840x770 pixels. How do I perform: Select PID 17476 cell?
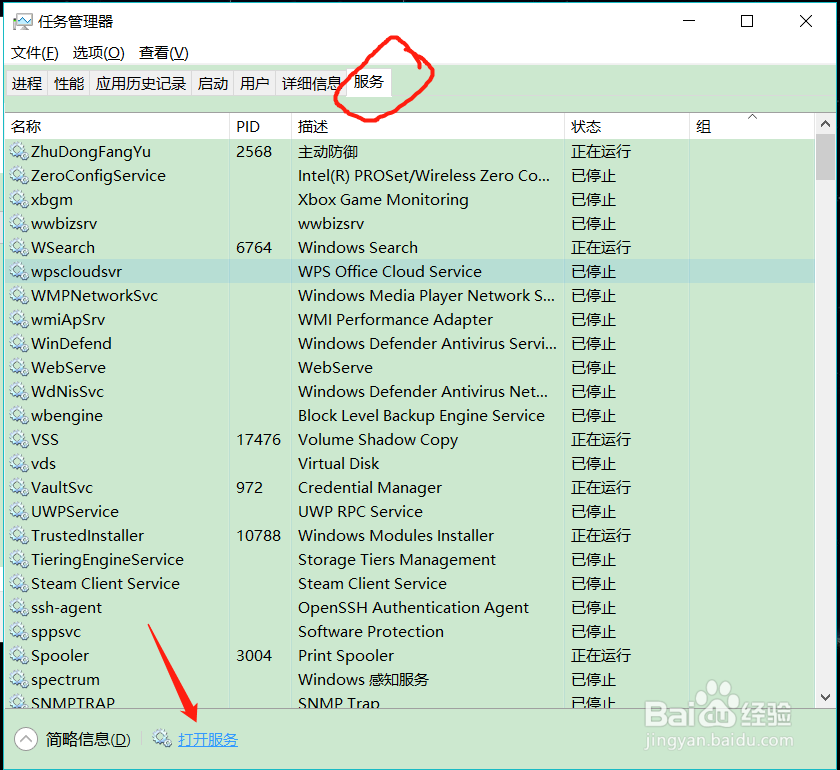pos(258,439)
